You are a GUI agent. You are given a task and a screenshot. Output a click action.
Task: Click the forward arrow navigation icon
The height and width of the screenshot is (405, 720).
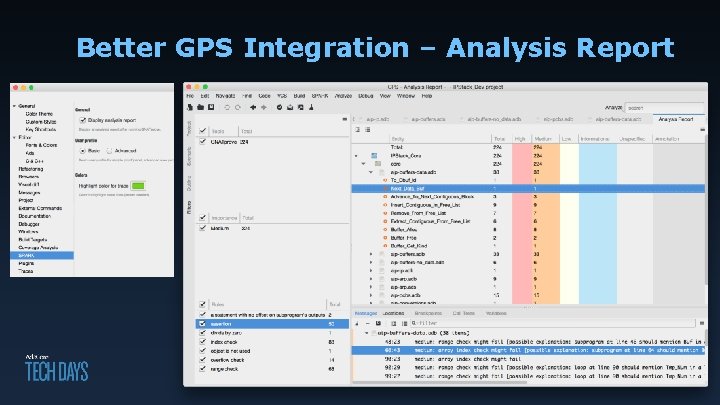pos(264,107)
